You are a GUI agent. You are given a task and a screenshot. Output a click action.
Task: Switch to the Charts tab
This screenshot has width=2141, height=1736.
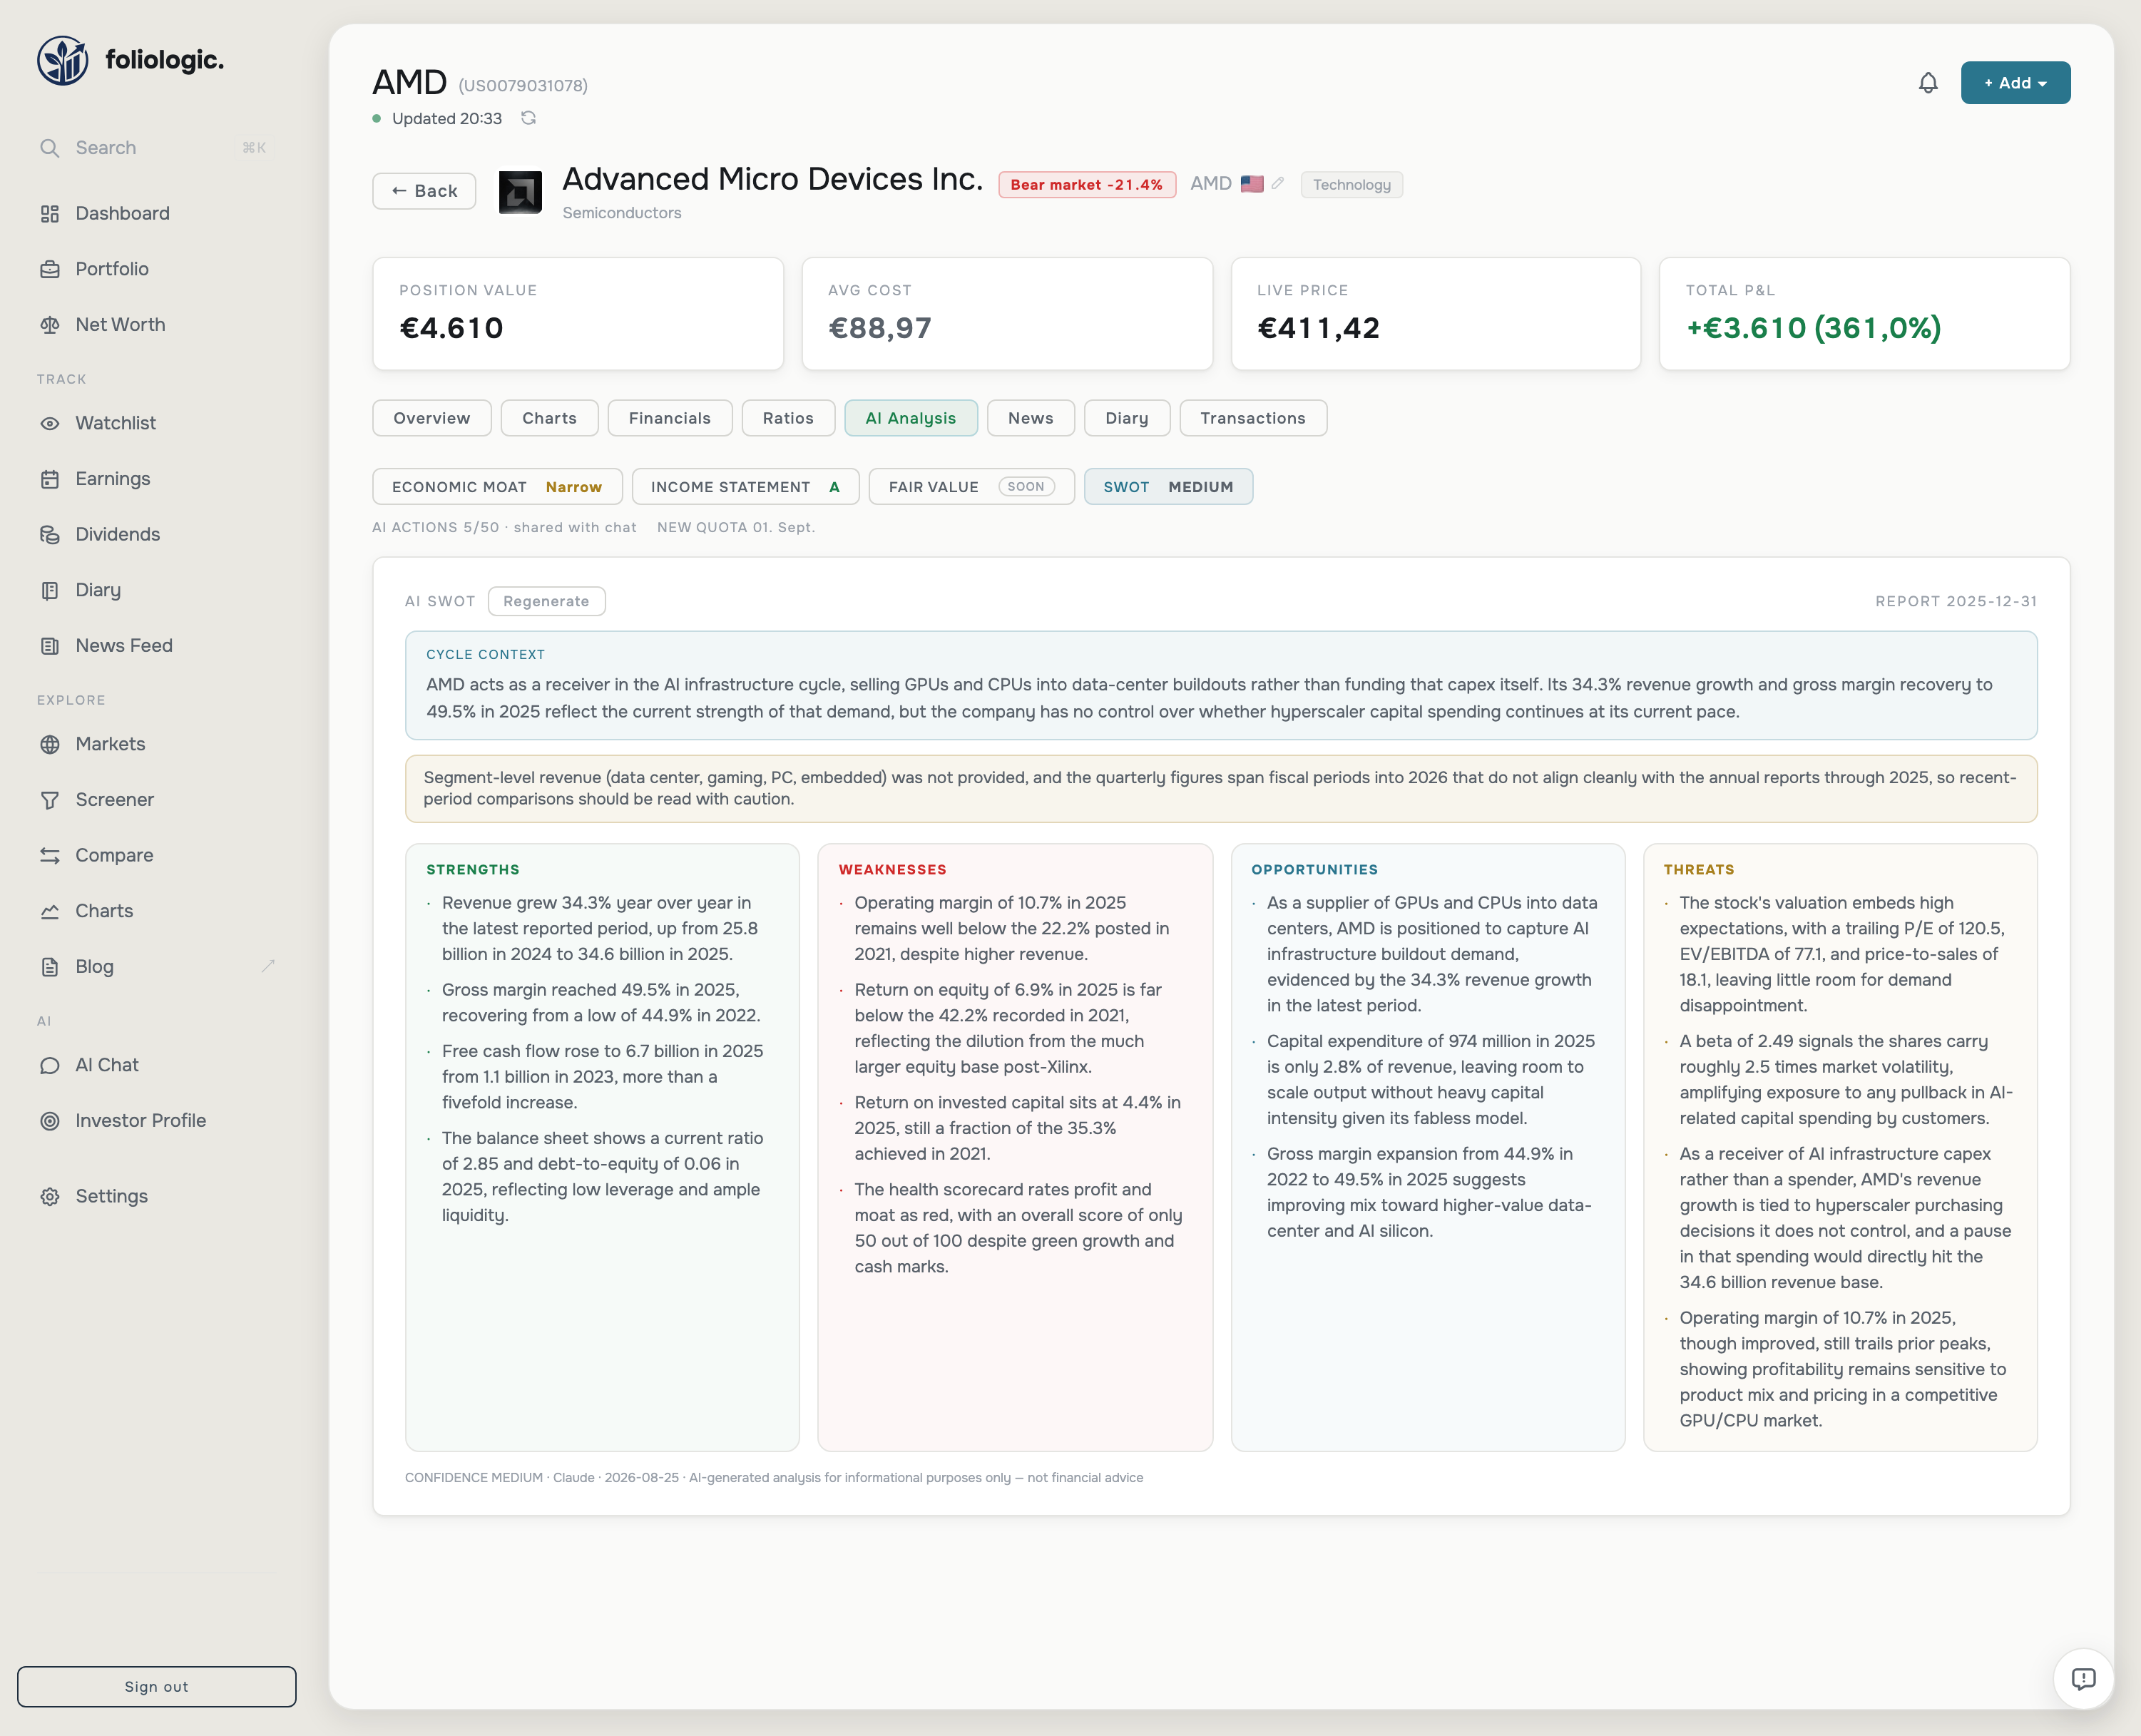[x=549, y=418]
